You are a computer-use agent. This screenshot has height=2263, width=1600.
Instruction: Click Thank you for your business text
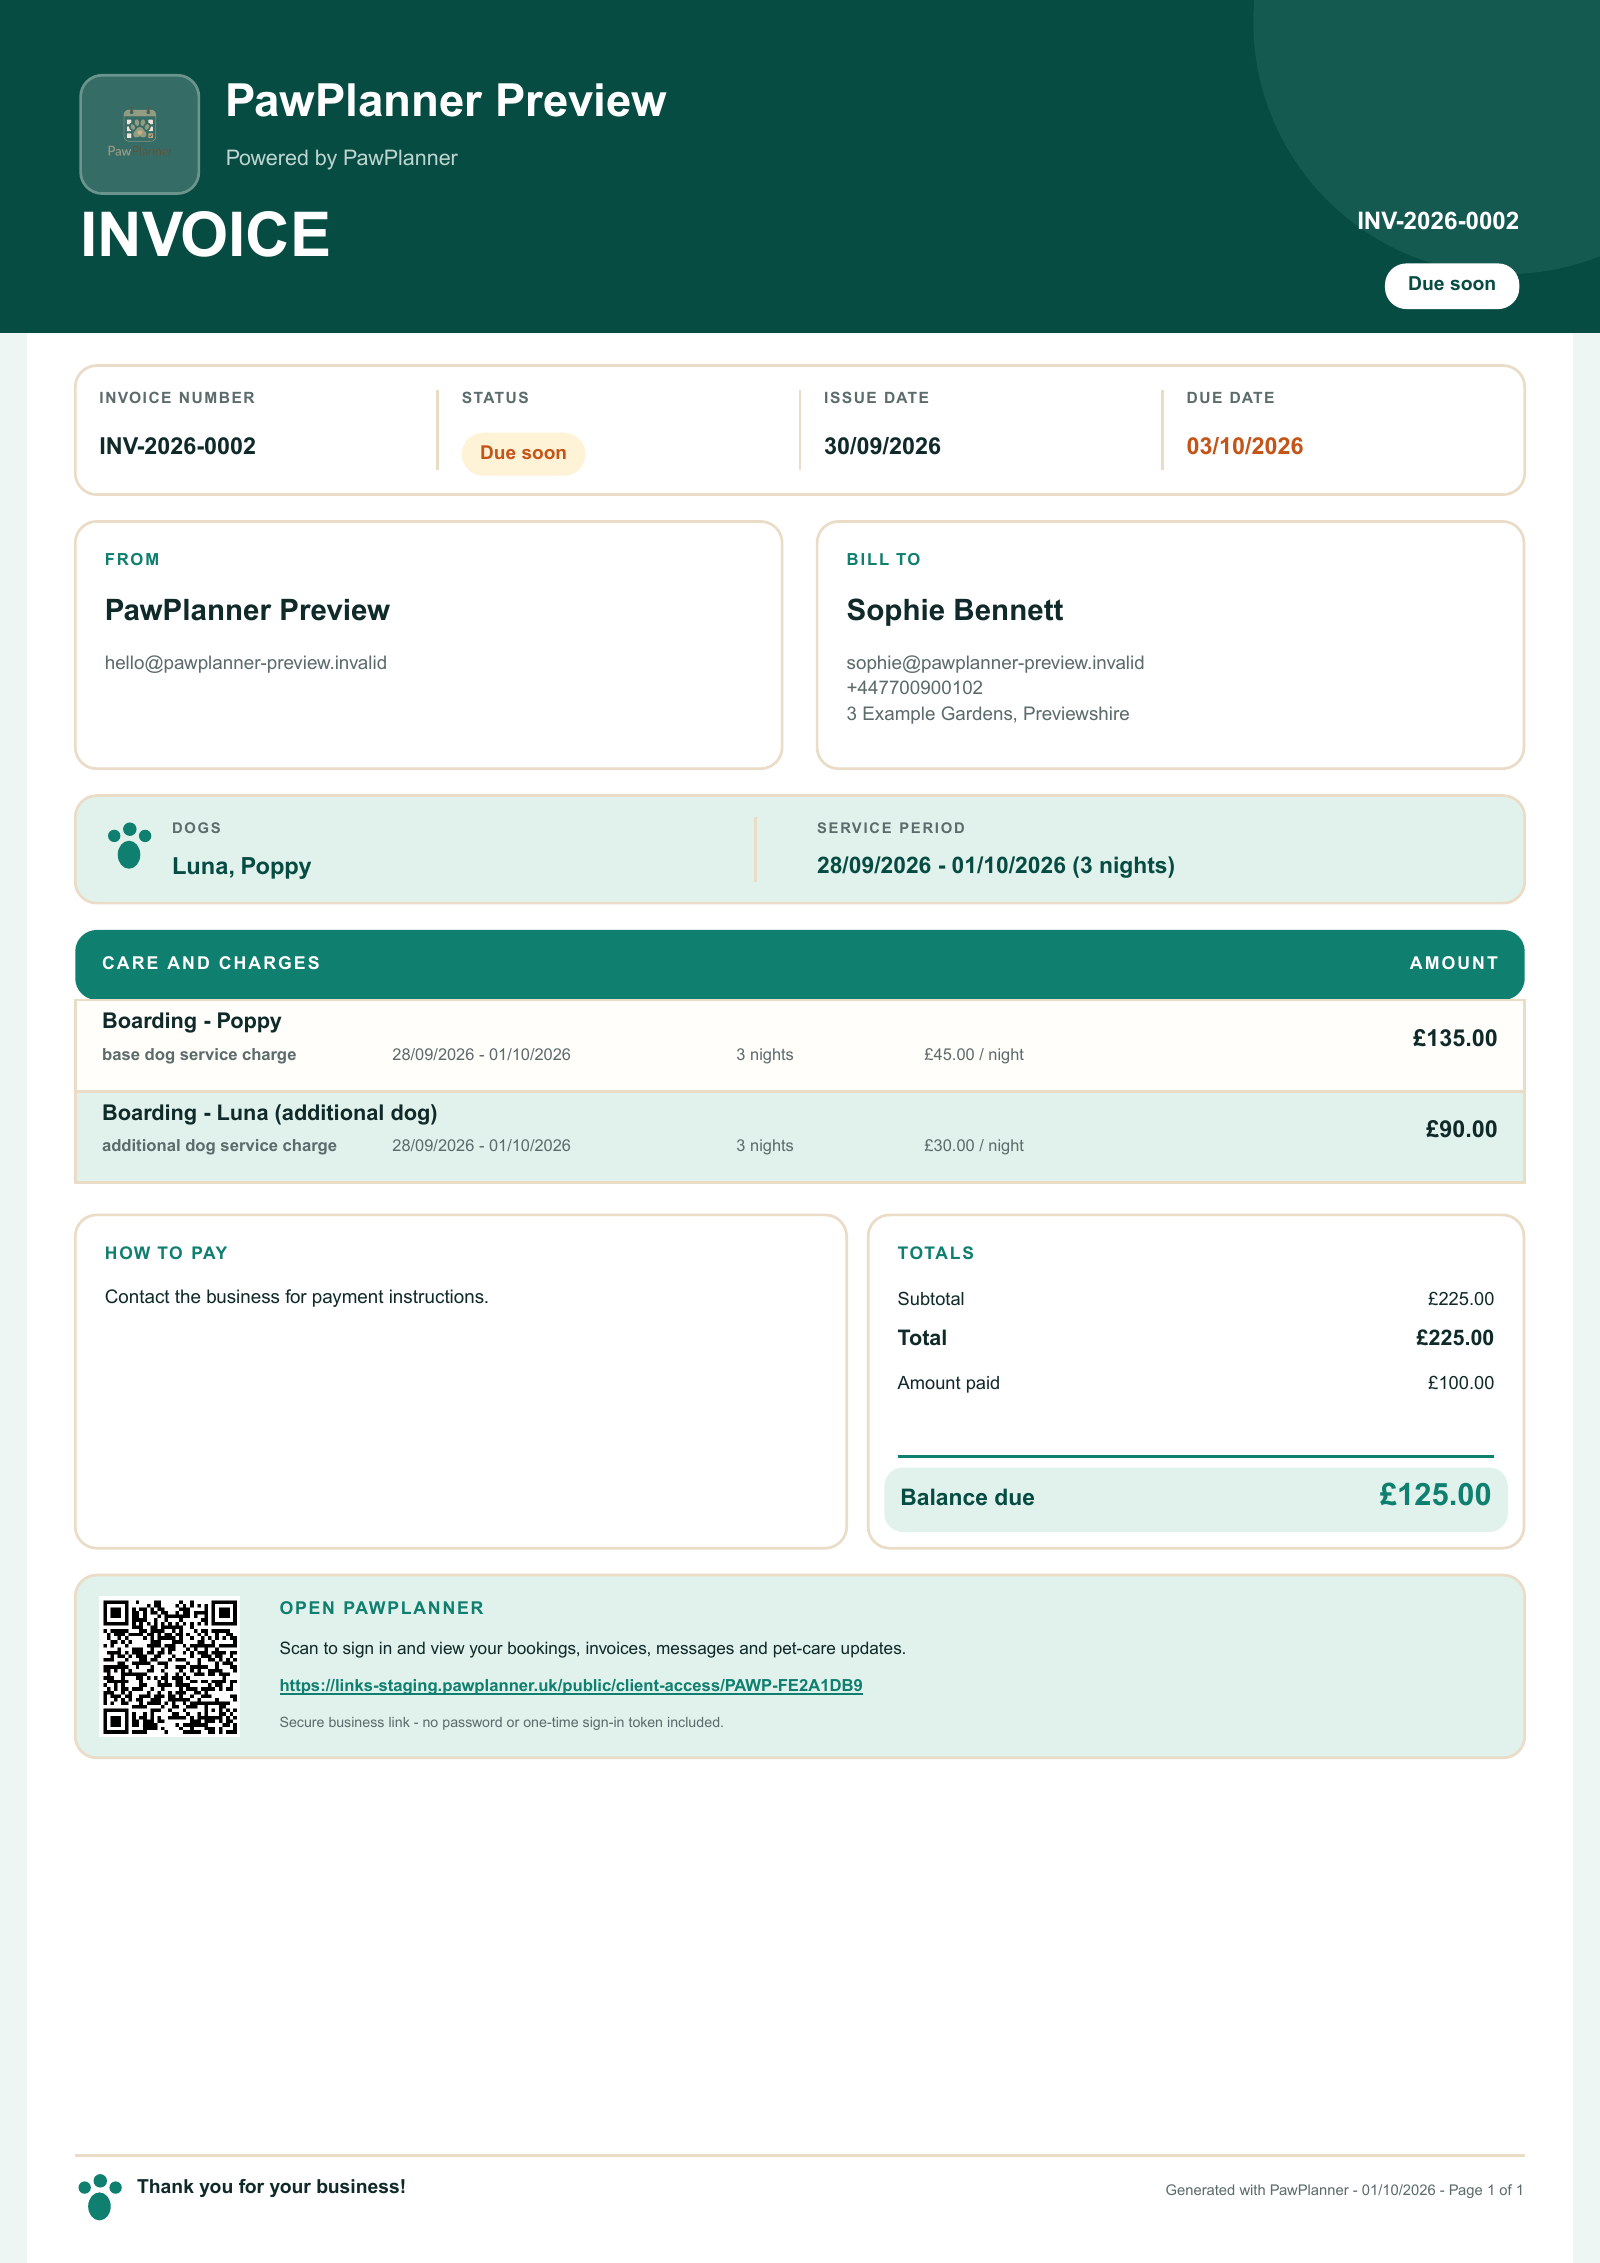pyautogui.click(x=271, y=2187)
